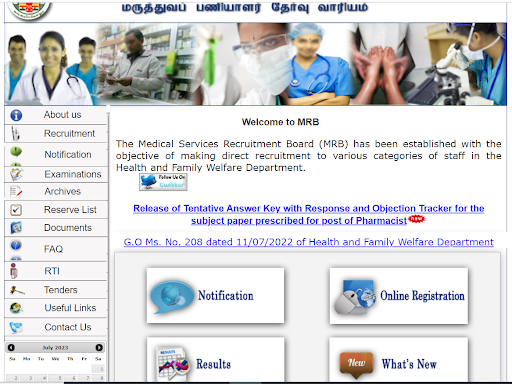Open G.O Ms. No. 208 link
Image resolution: width=512 pixels, height=384 pixels.
(308, 242)
